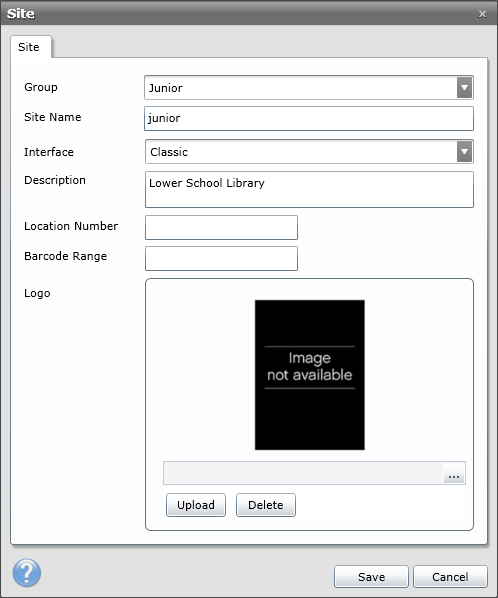Click the browse ellipsis button for logo file

454,474
